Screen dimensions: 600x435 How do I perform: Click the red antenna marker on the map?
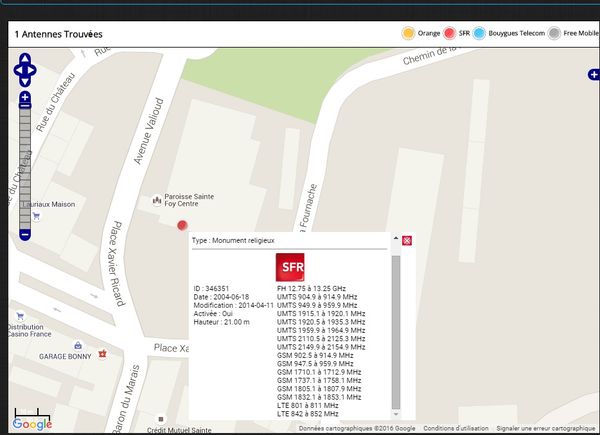(182, 226)
